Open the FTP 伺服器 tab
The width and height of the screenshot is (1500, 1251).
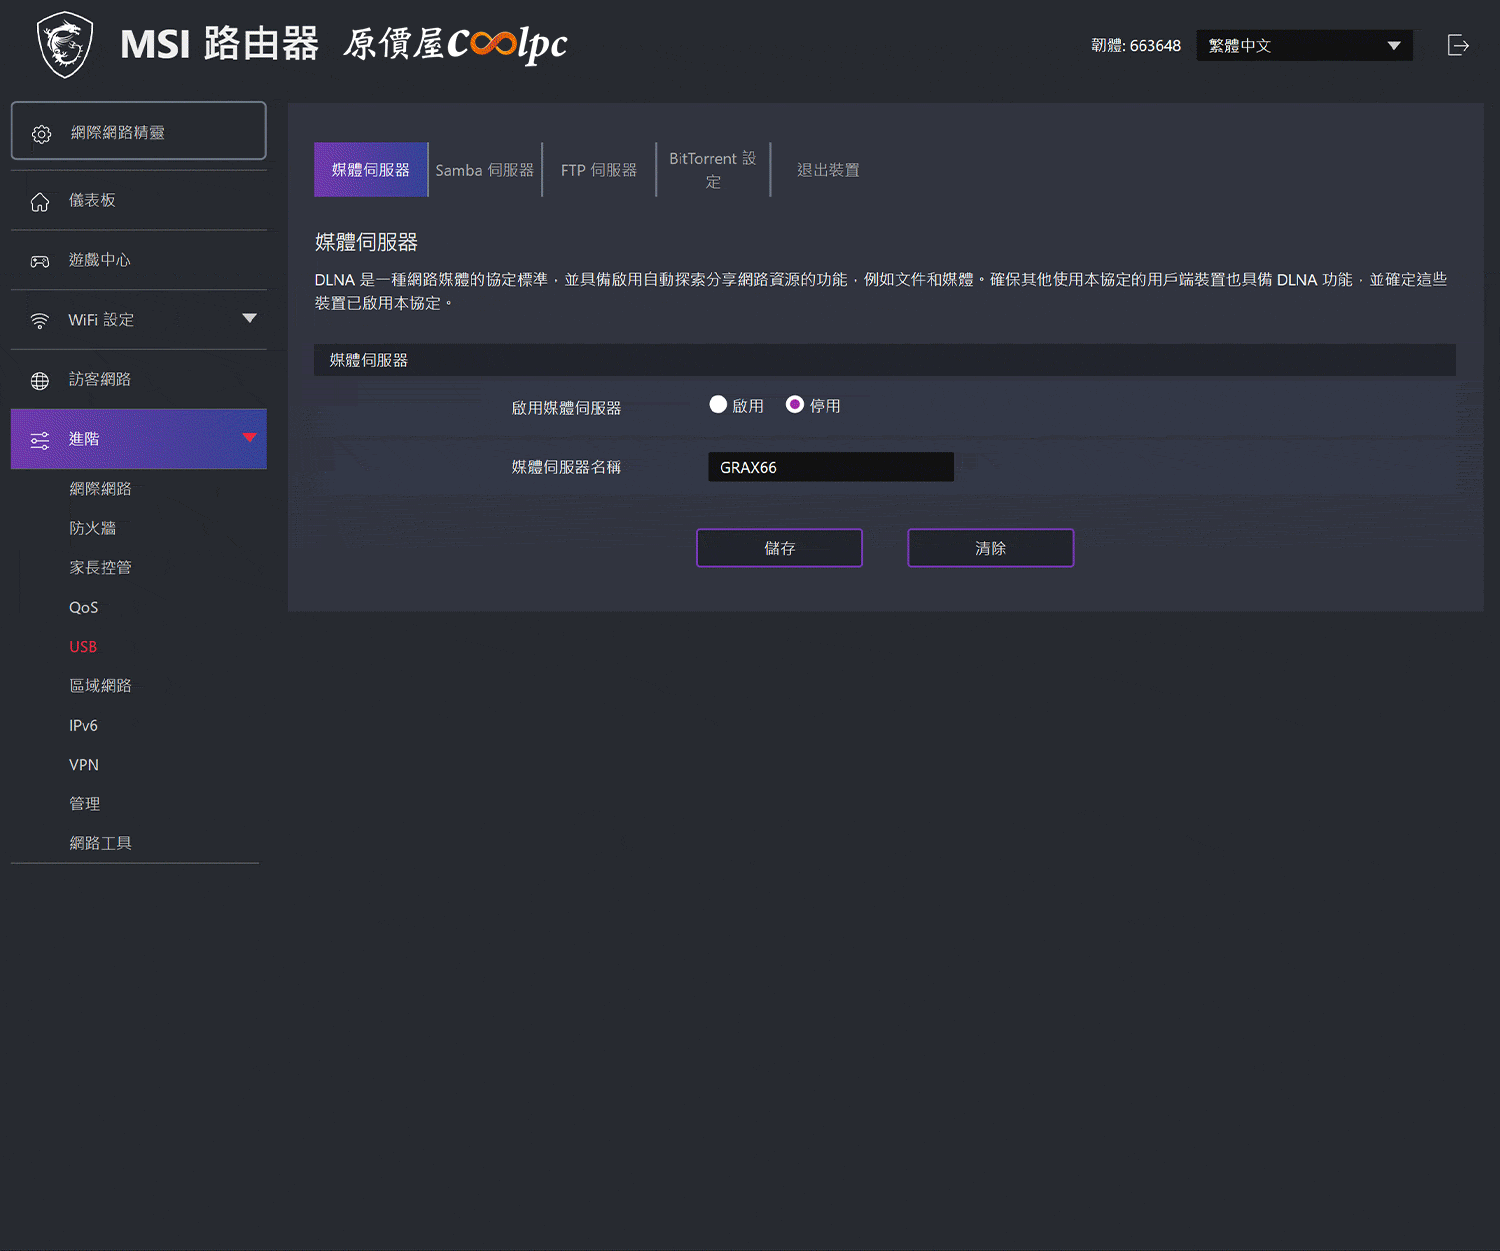(599, 170)
